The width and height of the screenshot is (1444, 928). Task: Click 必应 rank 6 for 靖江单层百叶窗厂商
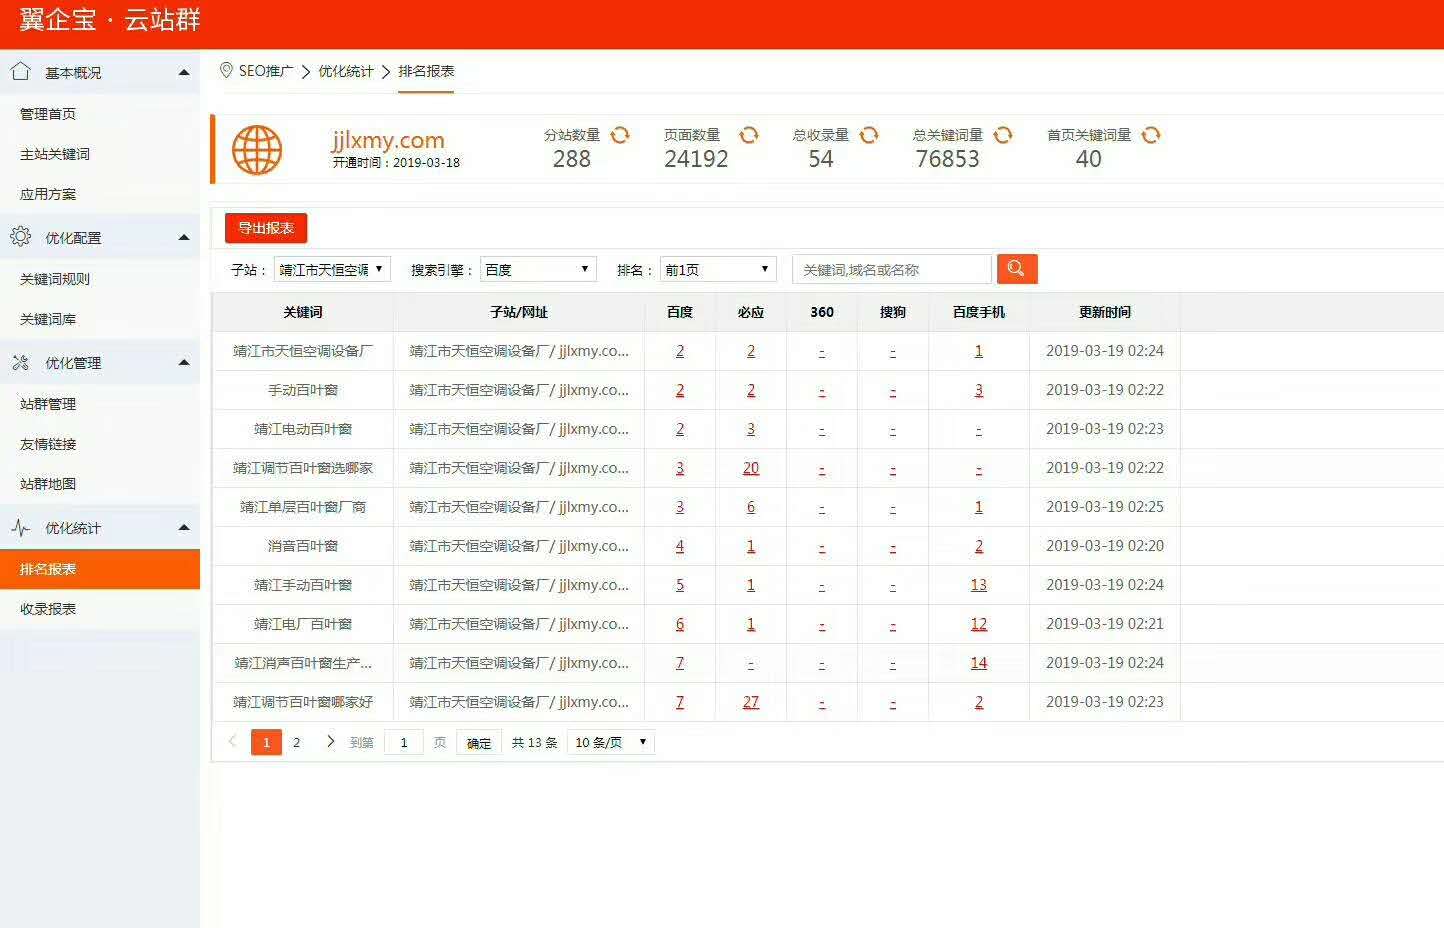coord(751,507)
